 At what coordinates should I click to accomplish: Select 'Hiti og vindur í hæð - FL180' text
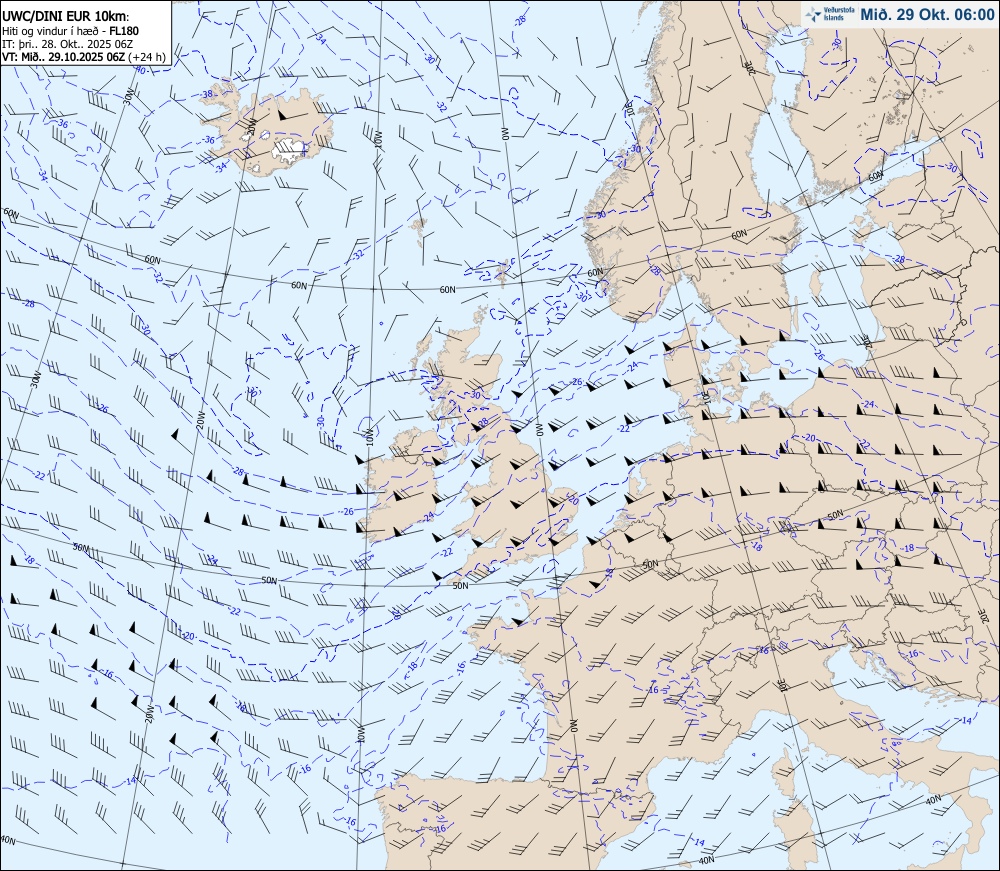pos(70,31)
